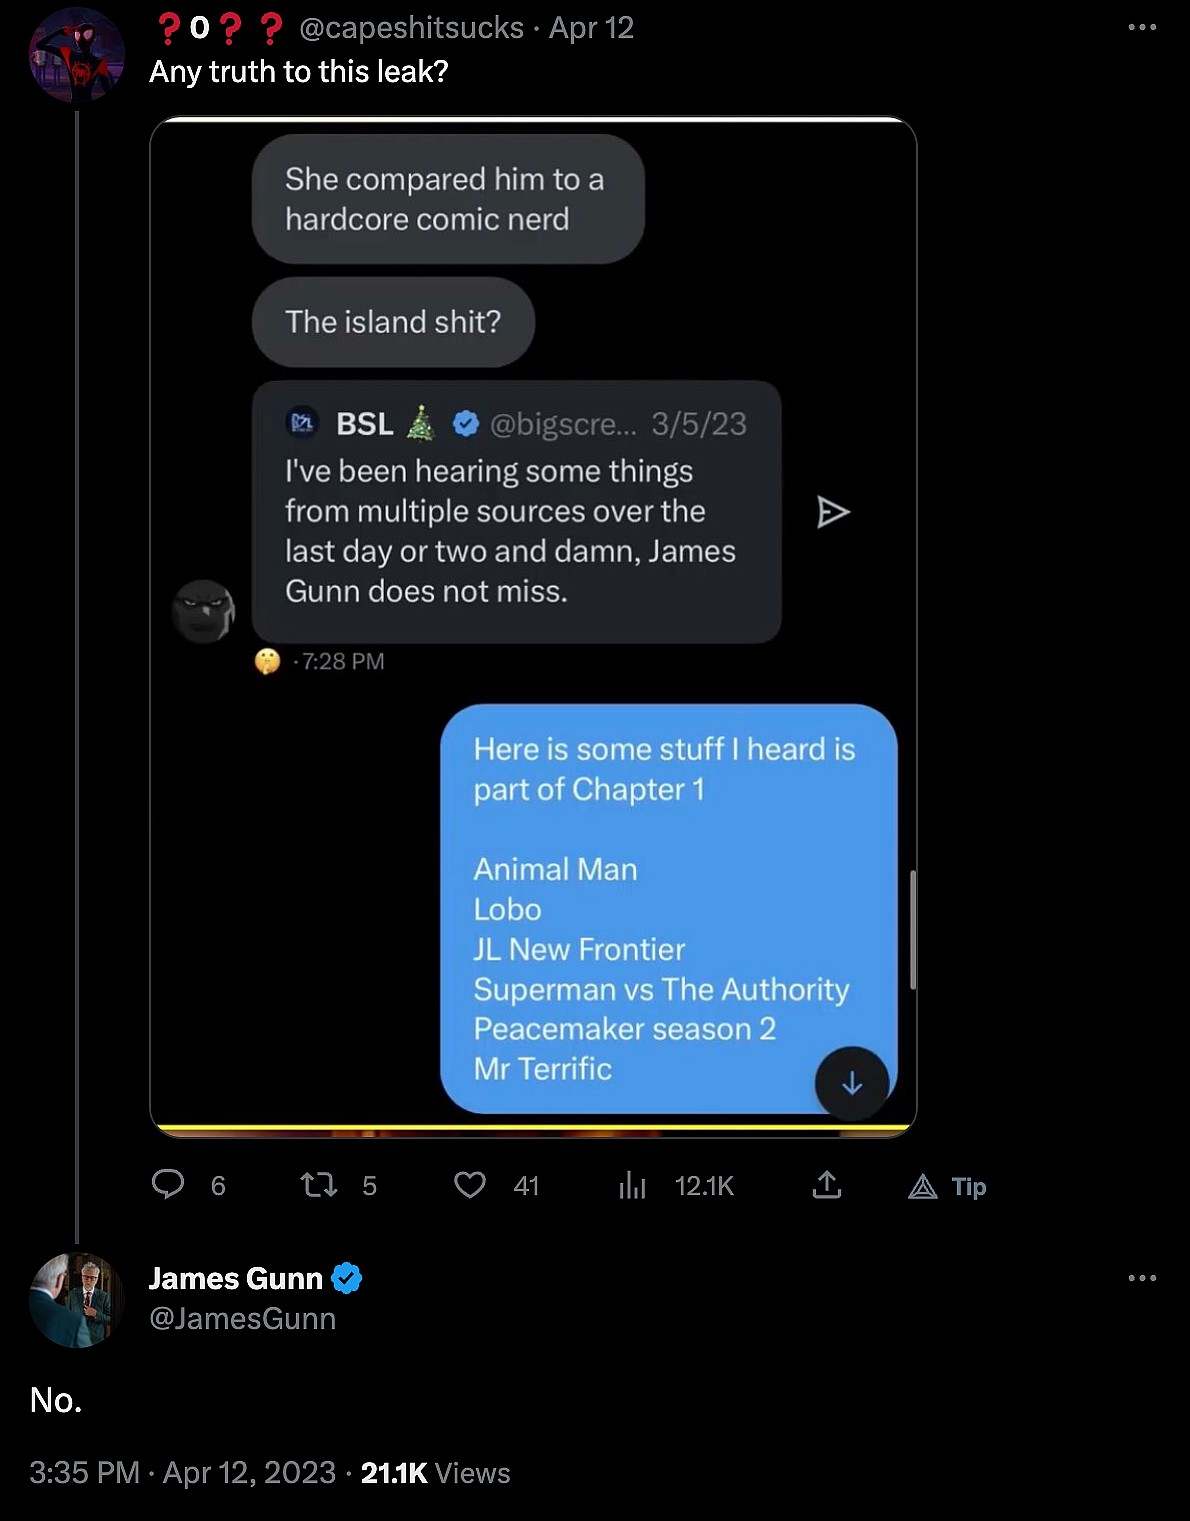The height and width of the screenshot is (1521, 1190).
Task: Click the verified badge next to James Gunn
Action: pyautogui.click(x=347, y=1278)
